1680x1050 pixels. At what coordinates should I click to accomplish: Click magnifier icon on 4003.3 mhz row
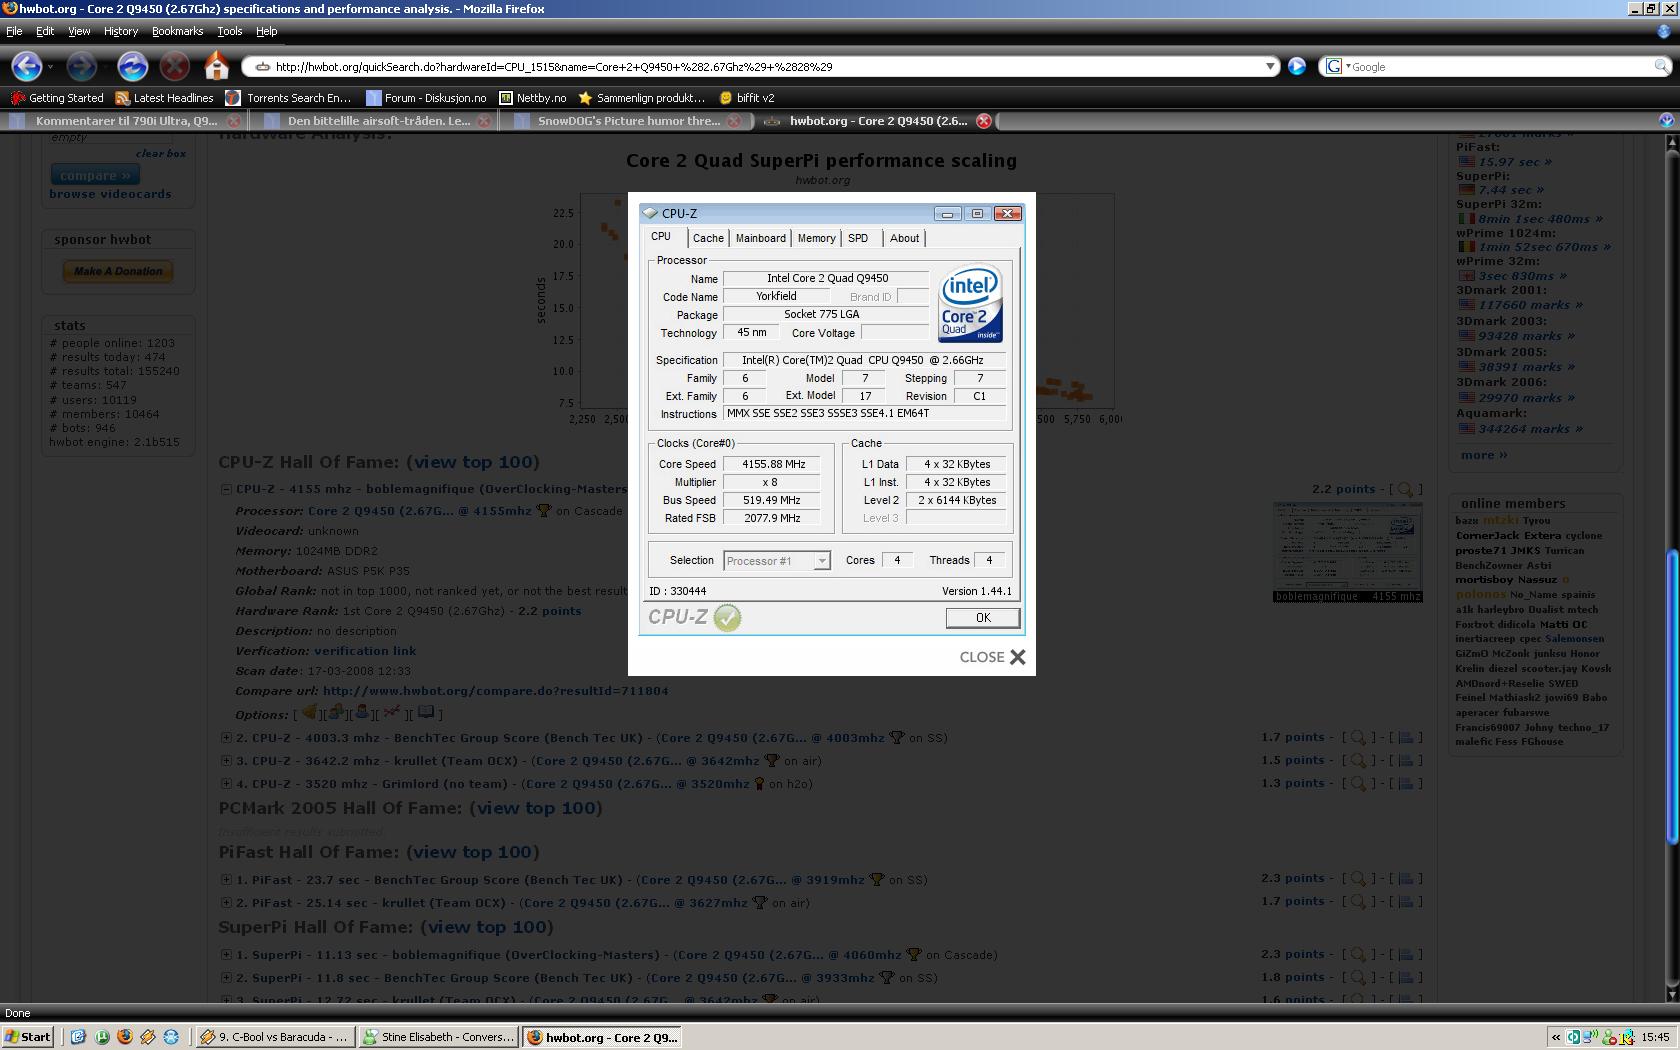pyautogui.click(x=1358, y=737)
